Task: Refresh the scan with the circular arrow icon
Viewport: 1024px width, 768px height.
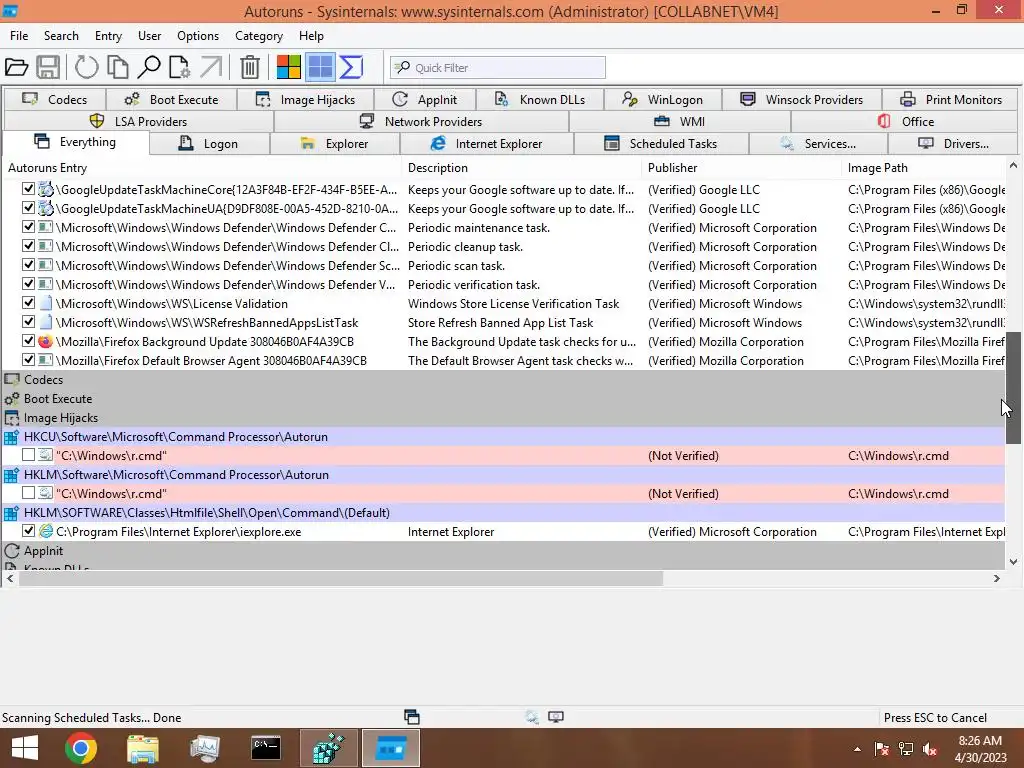Action: pos(86,67)
